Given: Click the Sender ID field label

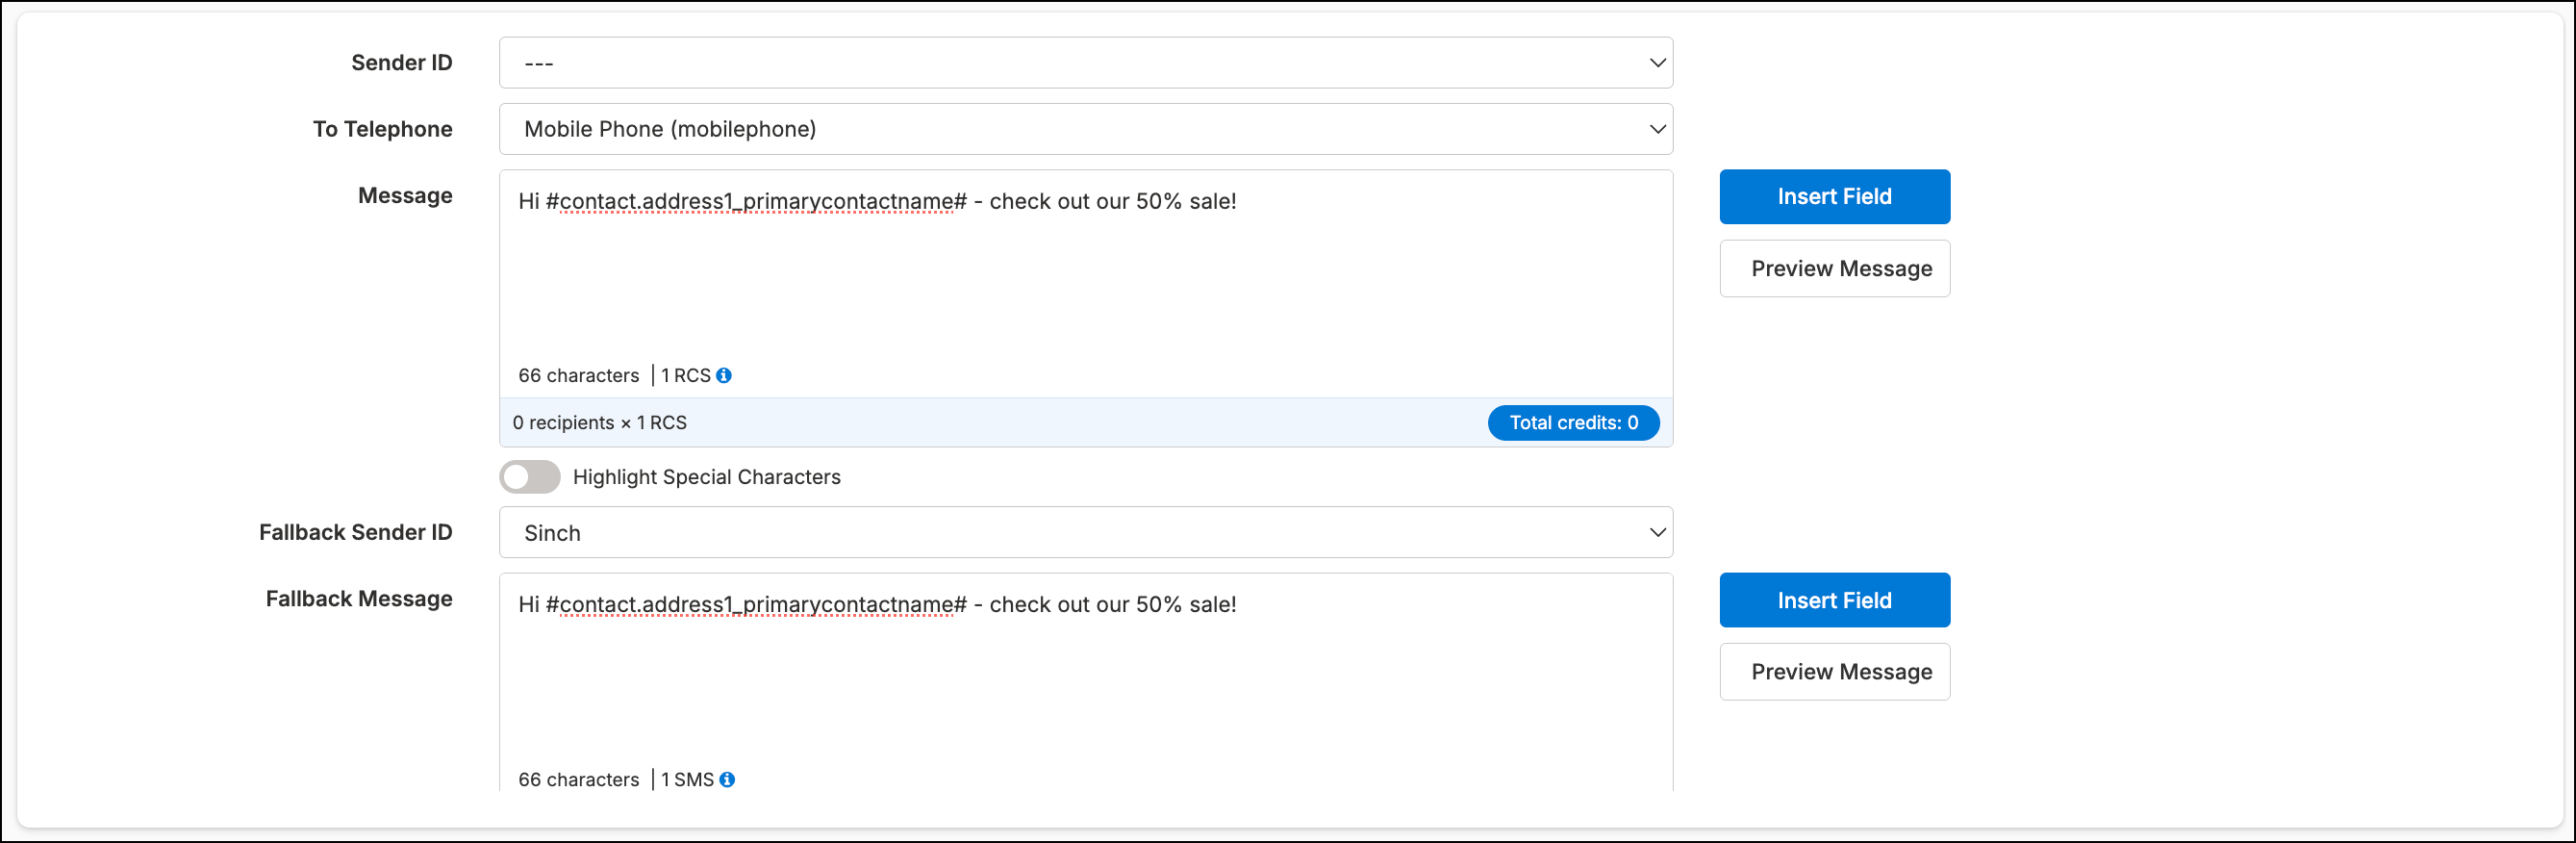Looking at the screenshot, I should point(401,63).
